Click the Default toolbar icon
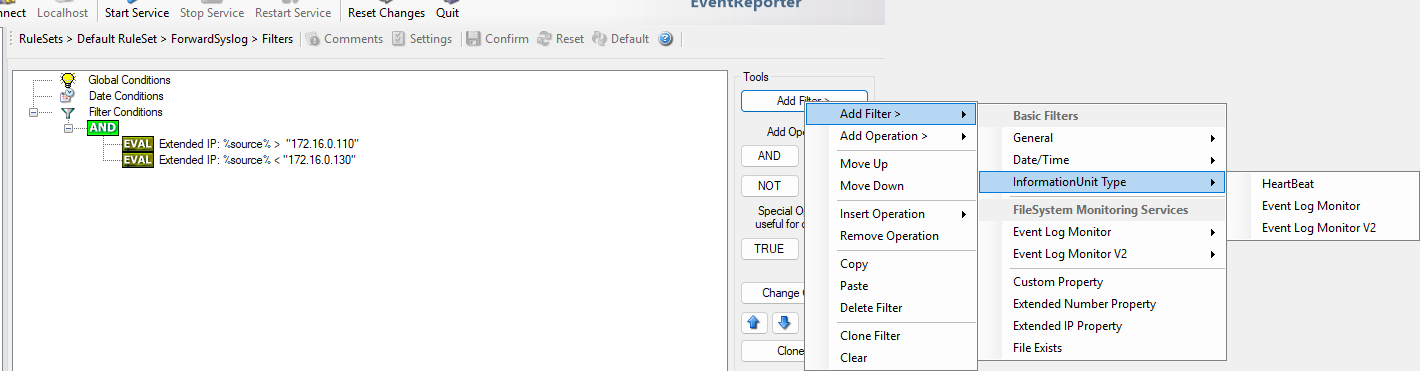The height and width of the screenshot is (371, 1420). pyautogui.click(x=599, y=39)
